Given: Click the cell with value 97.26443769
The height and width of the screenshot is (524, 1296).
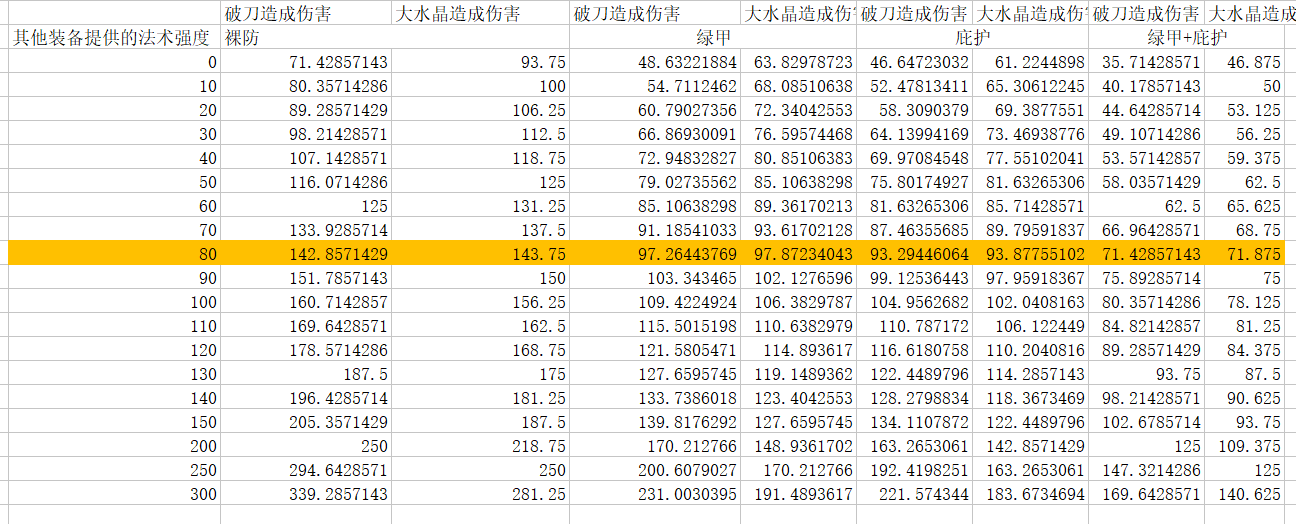Looking at the screenshot, I should 655,254.
